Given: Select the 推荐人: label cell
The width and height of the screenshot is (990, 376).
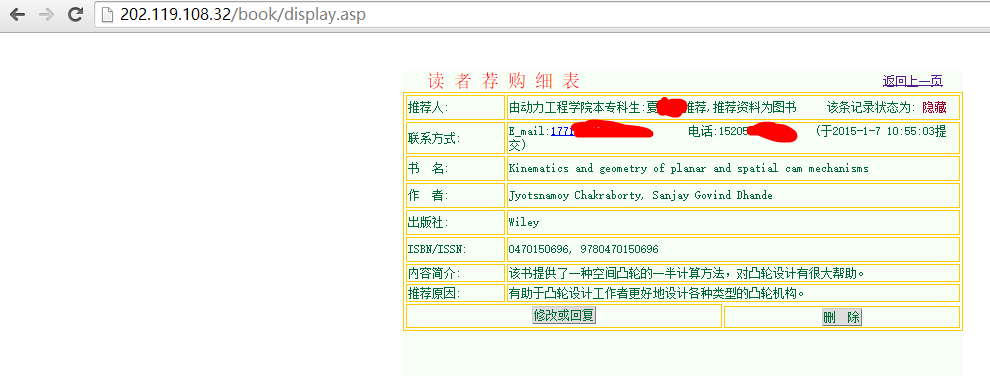Looking at the screenshot, I should pos(455,107).
